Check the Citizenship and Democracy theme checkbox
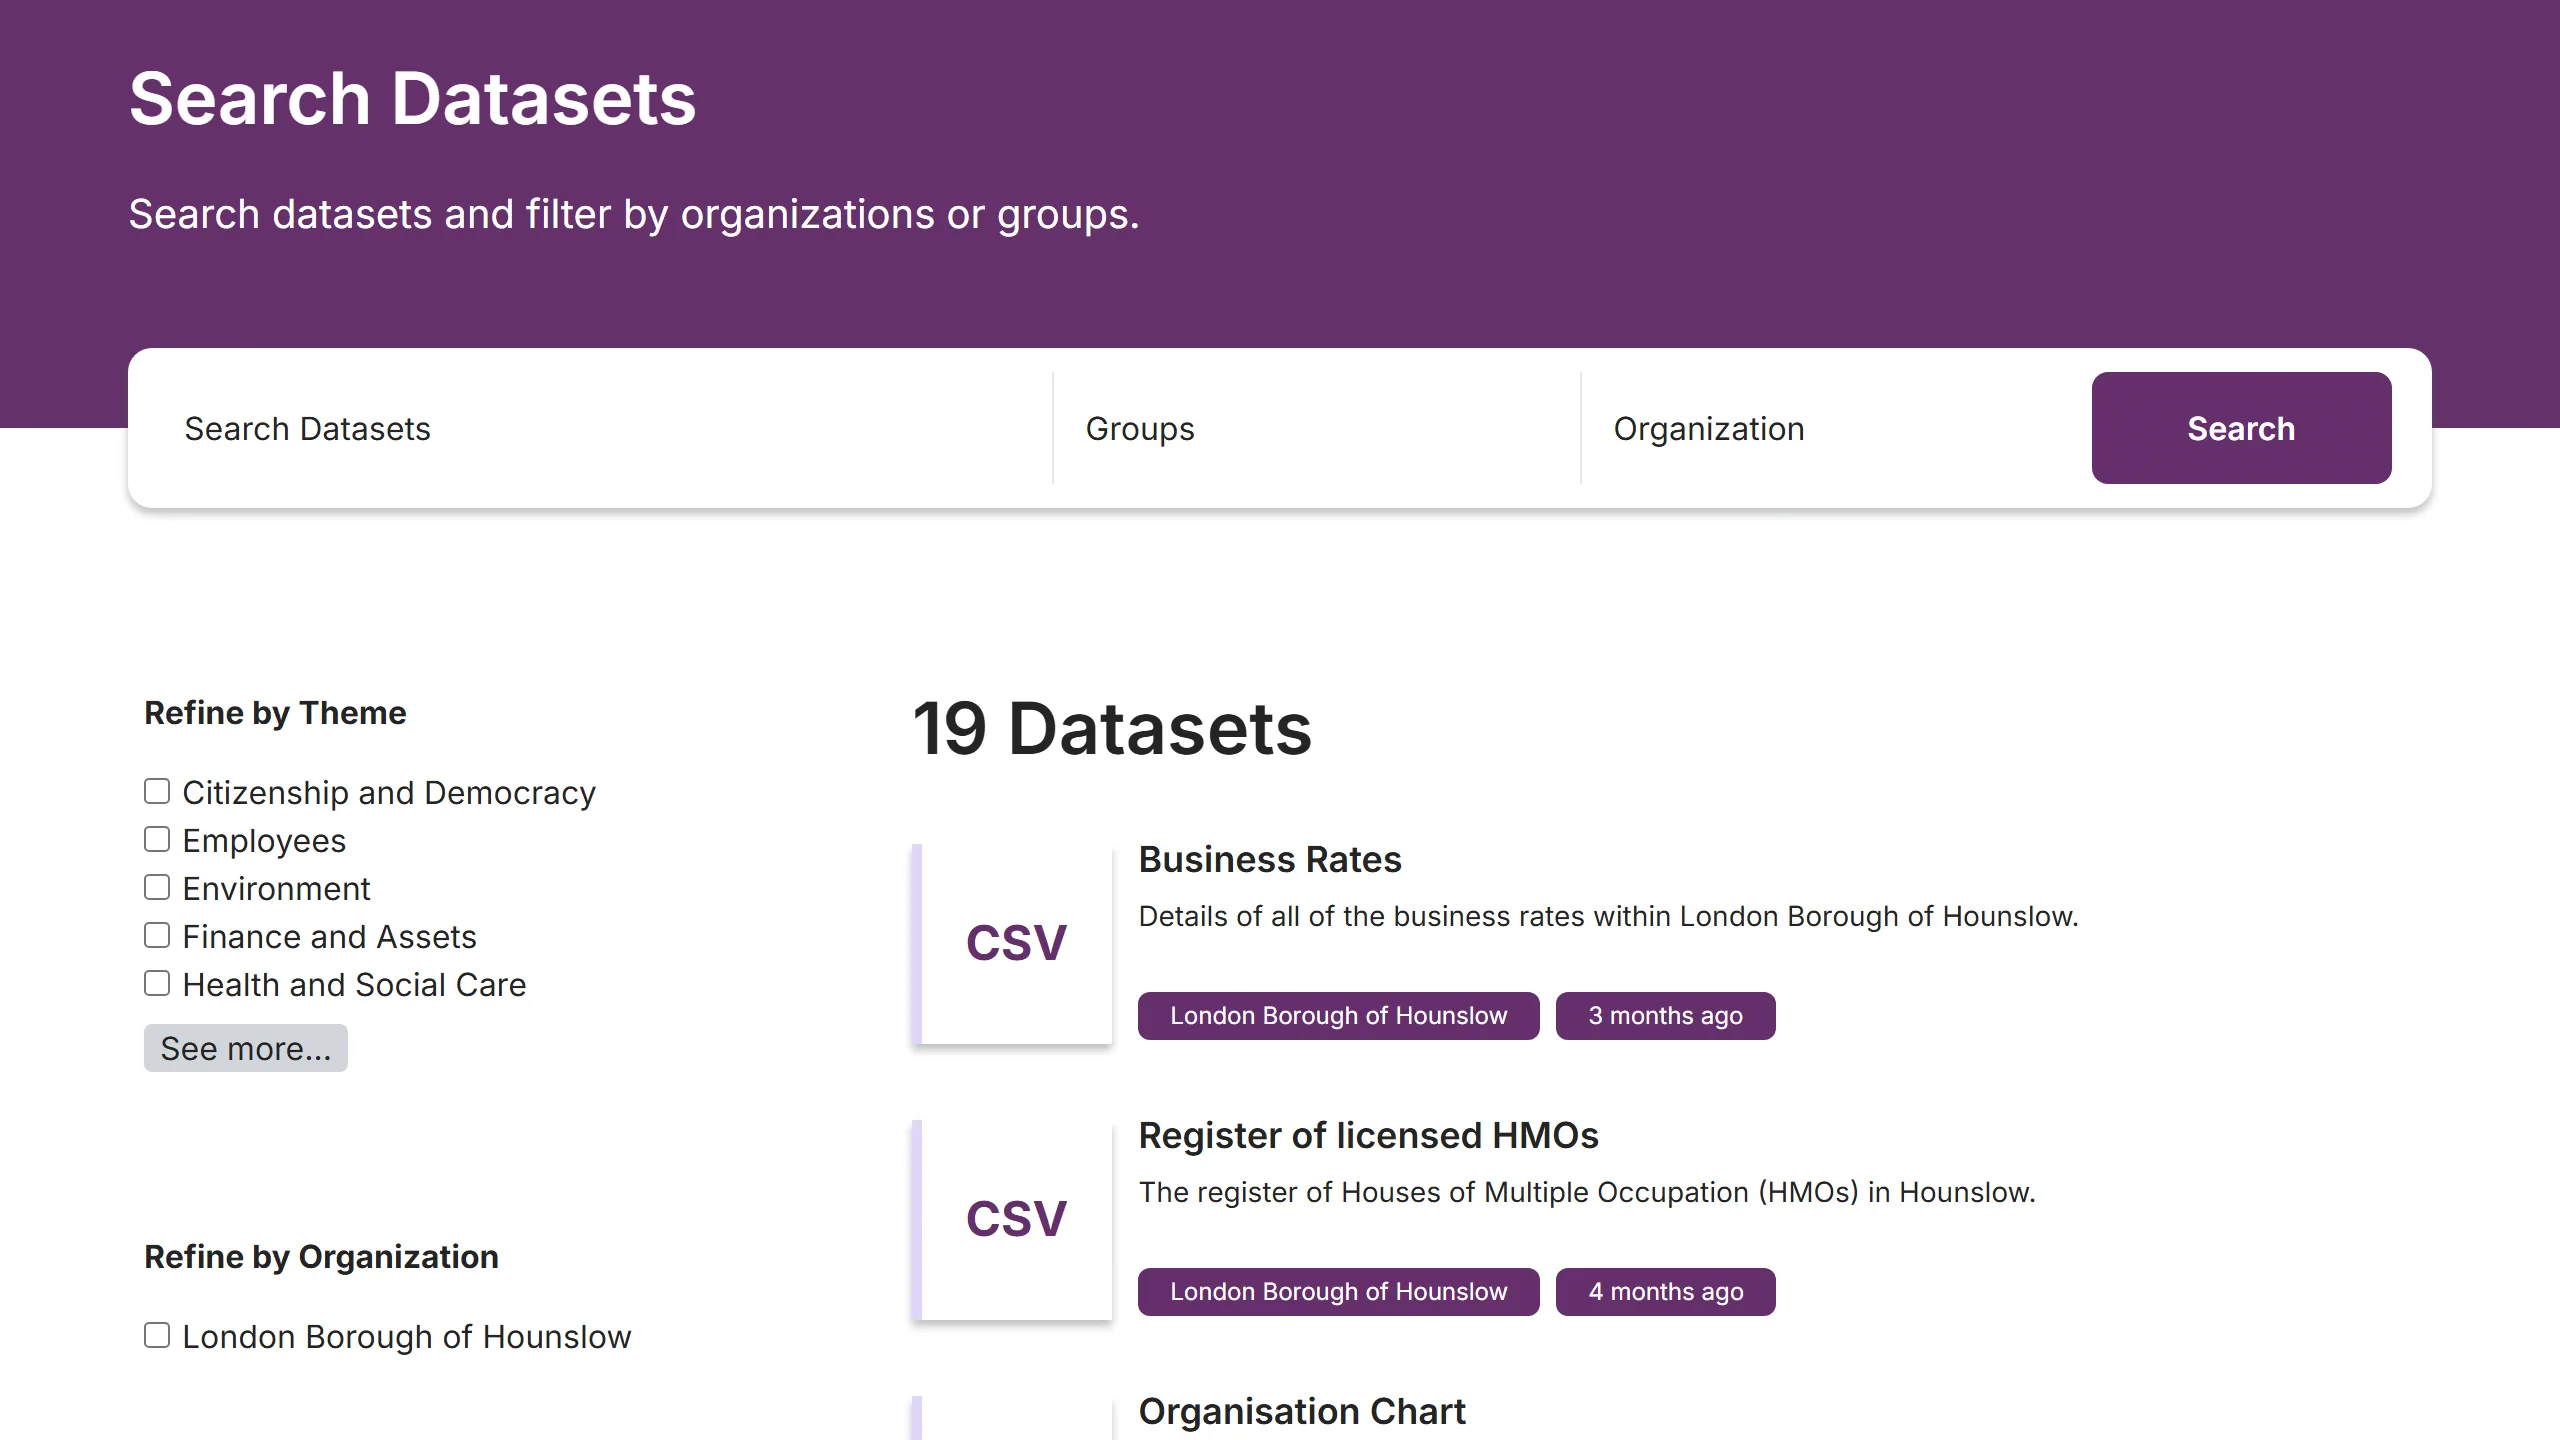Screen dimensions: 2560x1440 click(x=157, y=791)
